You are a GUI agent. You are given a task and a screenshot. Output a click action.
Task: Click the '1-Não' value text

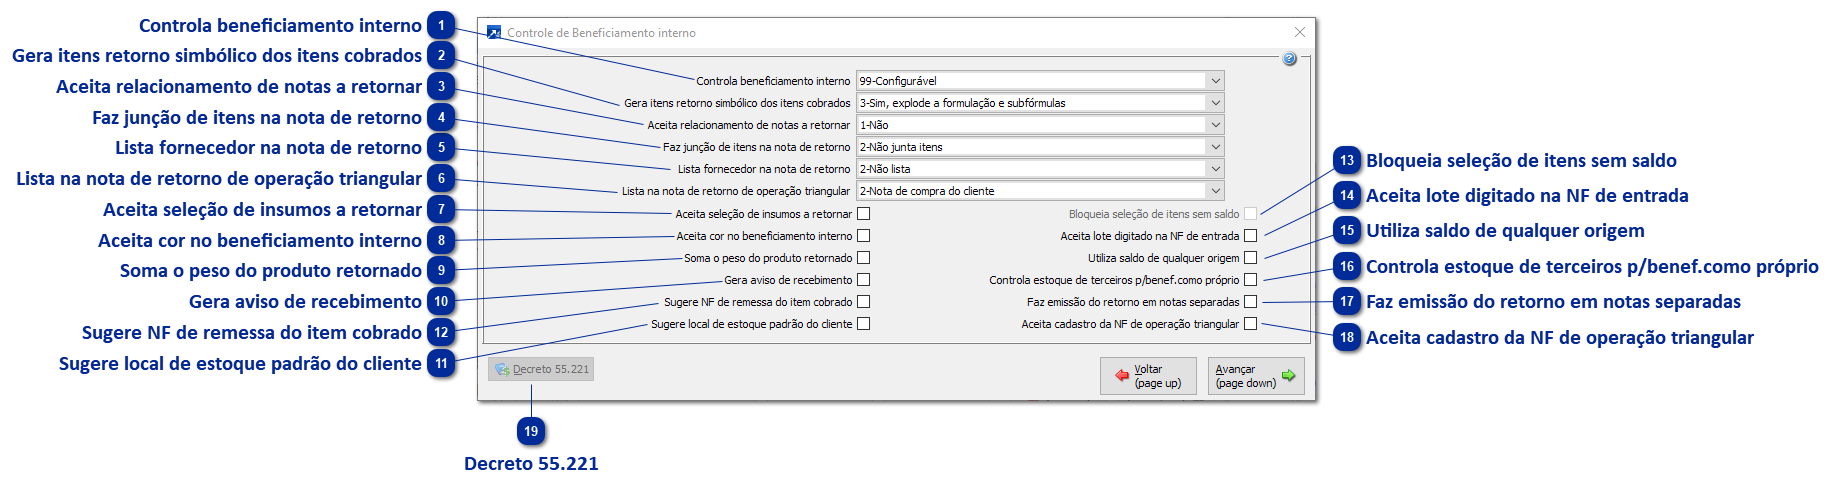(874, 125)
